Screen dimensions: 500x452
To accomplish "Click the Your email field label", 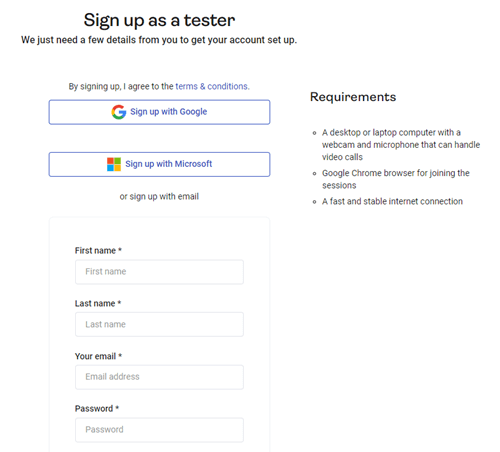I will [x=99, y=356].
